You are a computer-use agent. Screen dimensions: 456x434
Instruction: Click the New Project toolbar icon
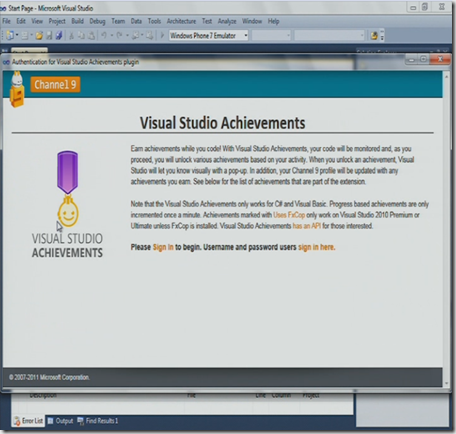click(x=10, y=35)
